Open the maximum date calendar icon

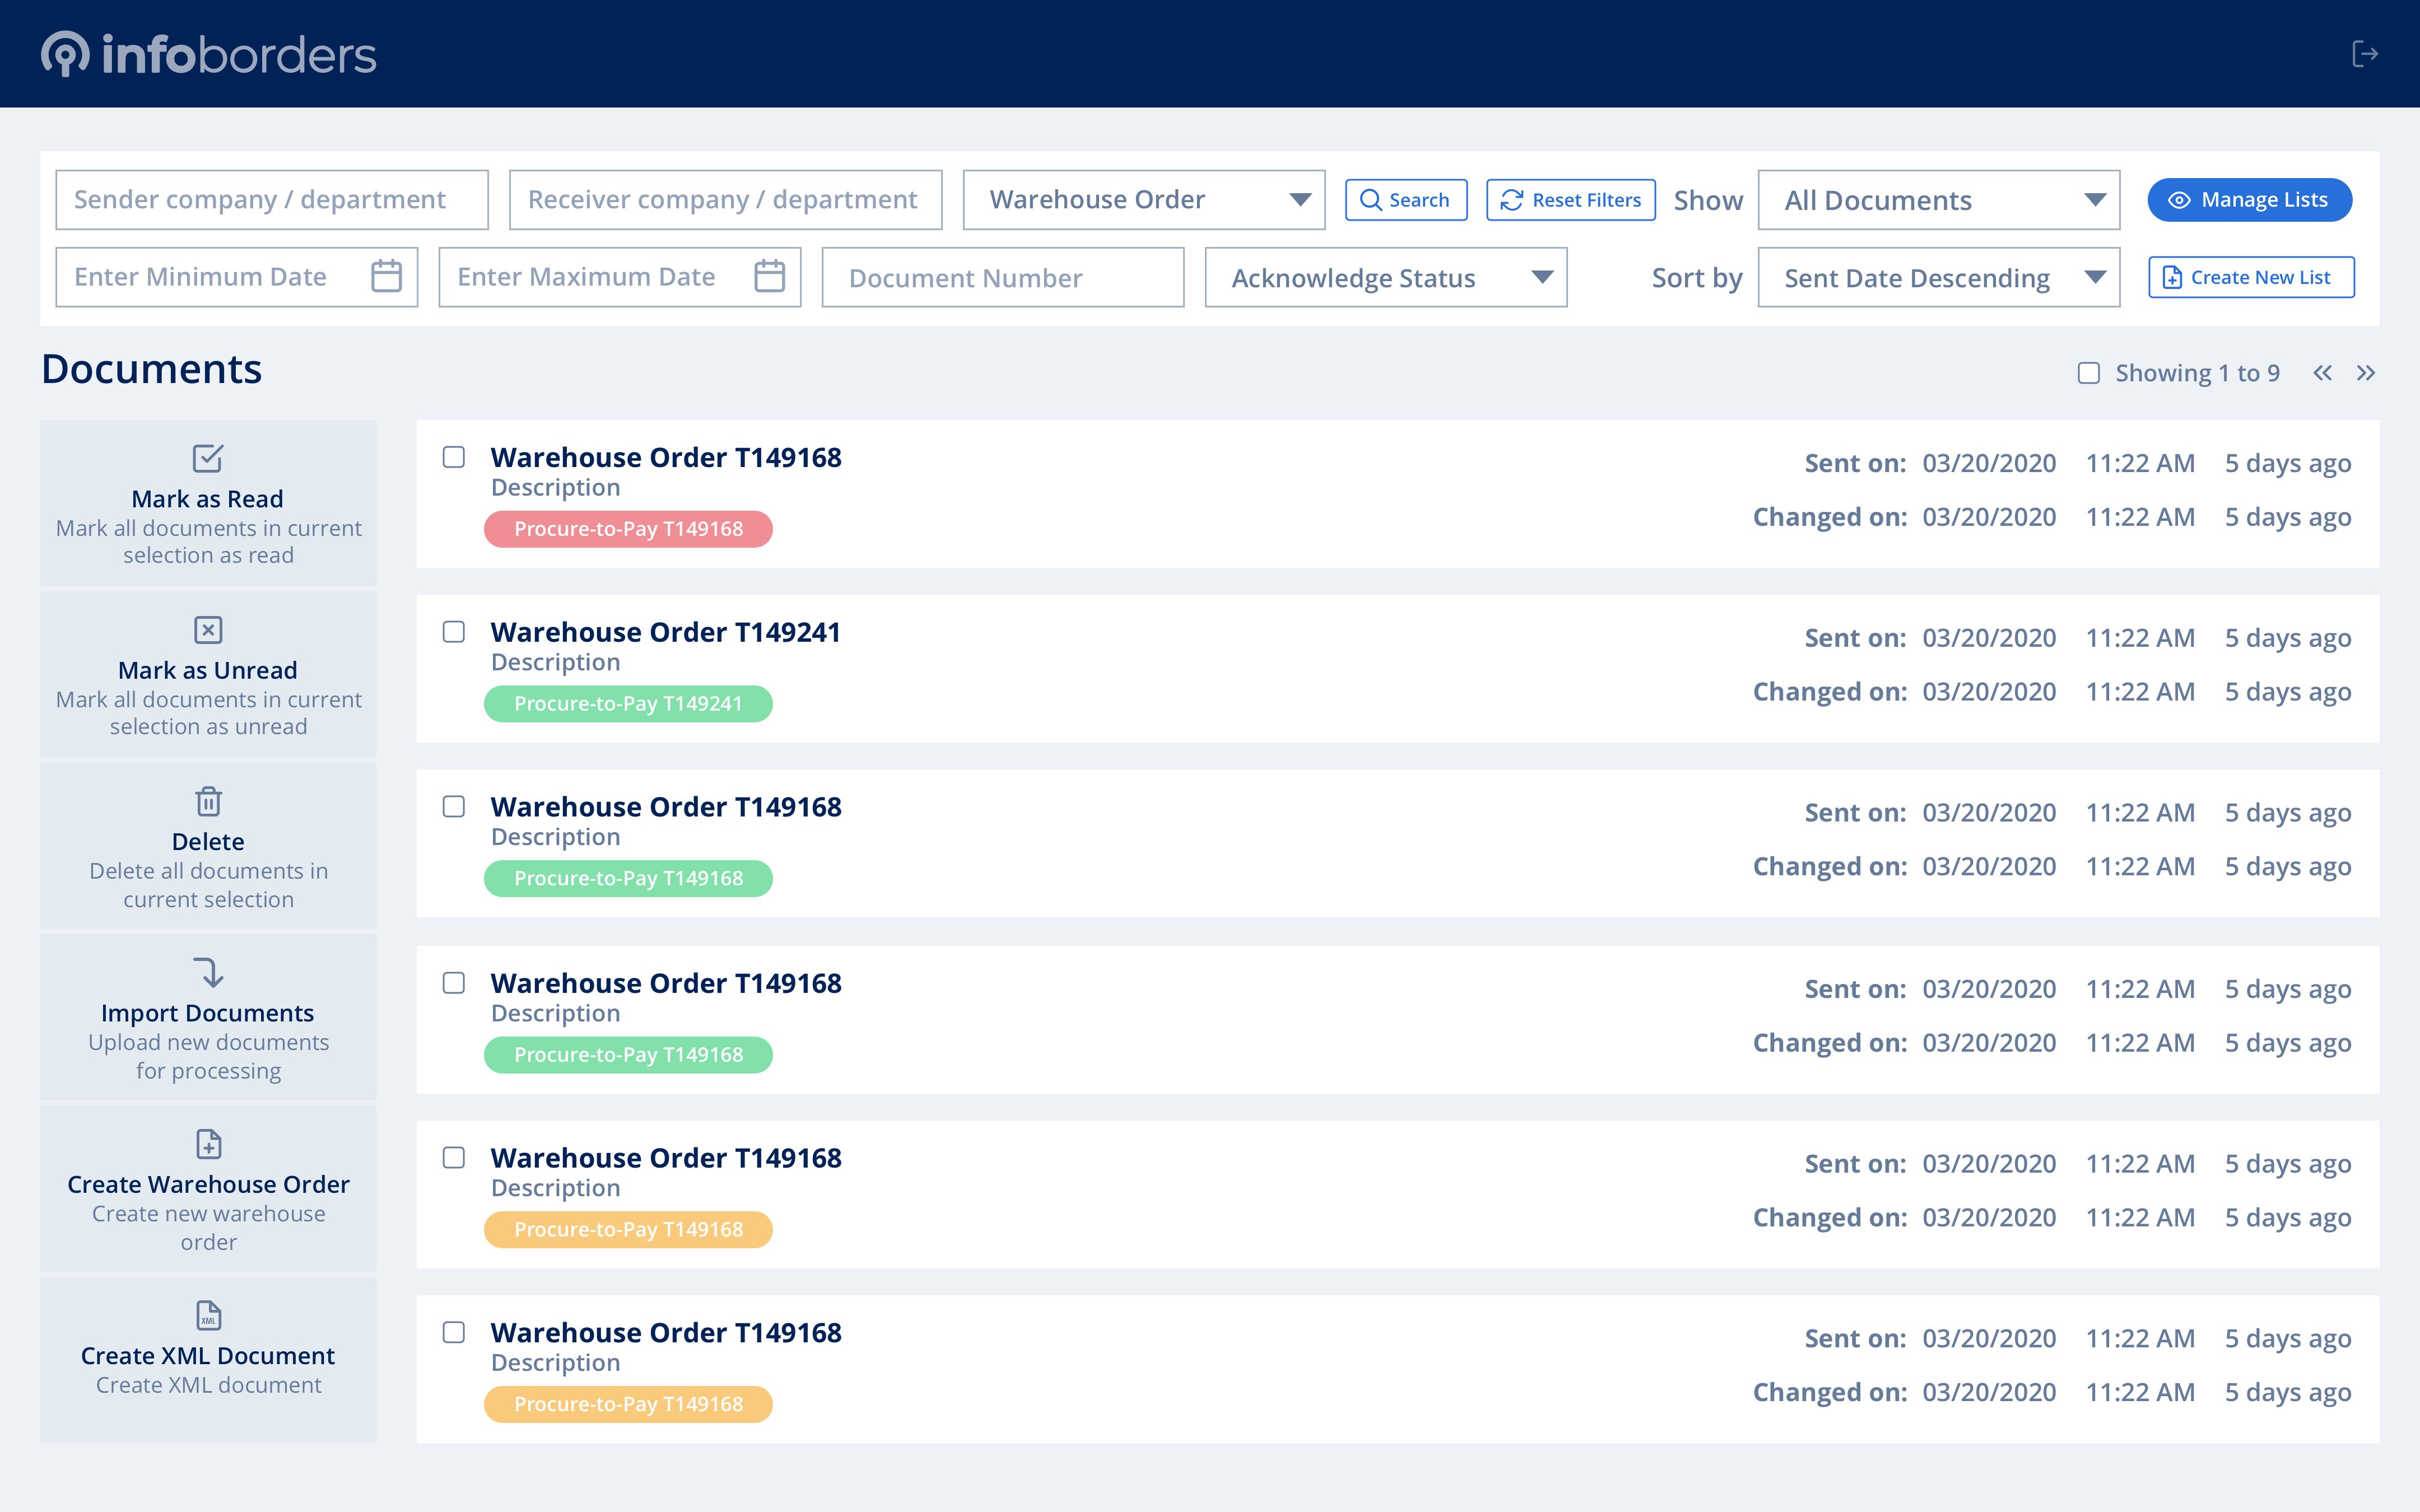[x=769, y=276]
